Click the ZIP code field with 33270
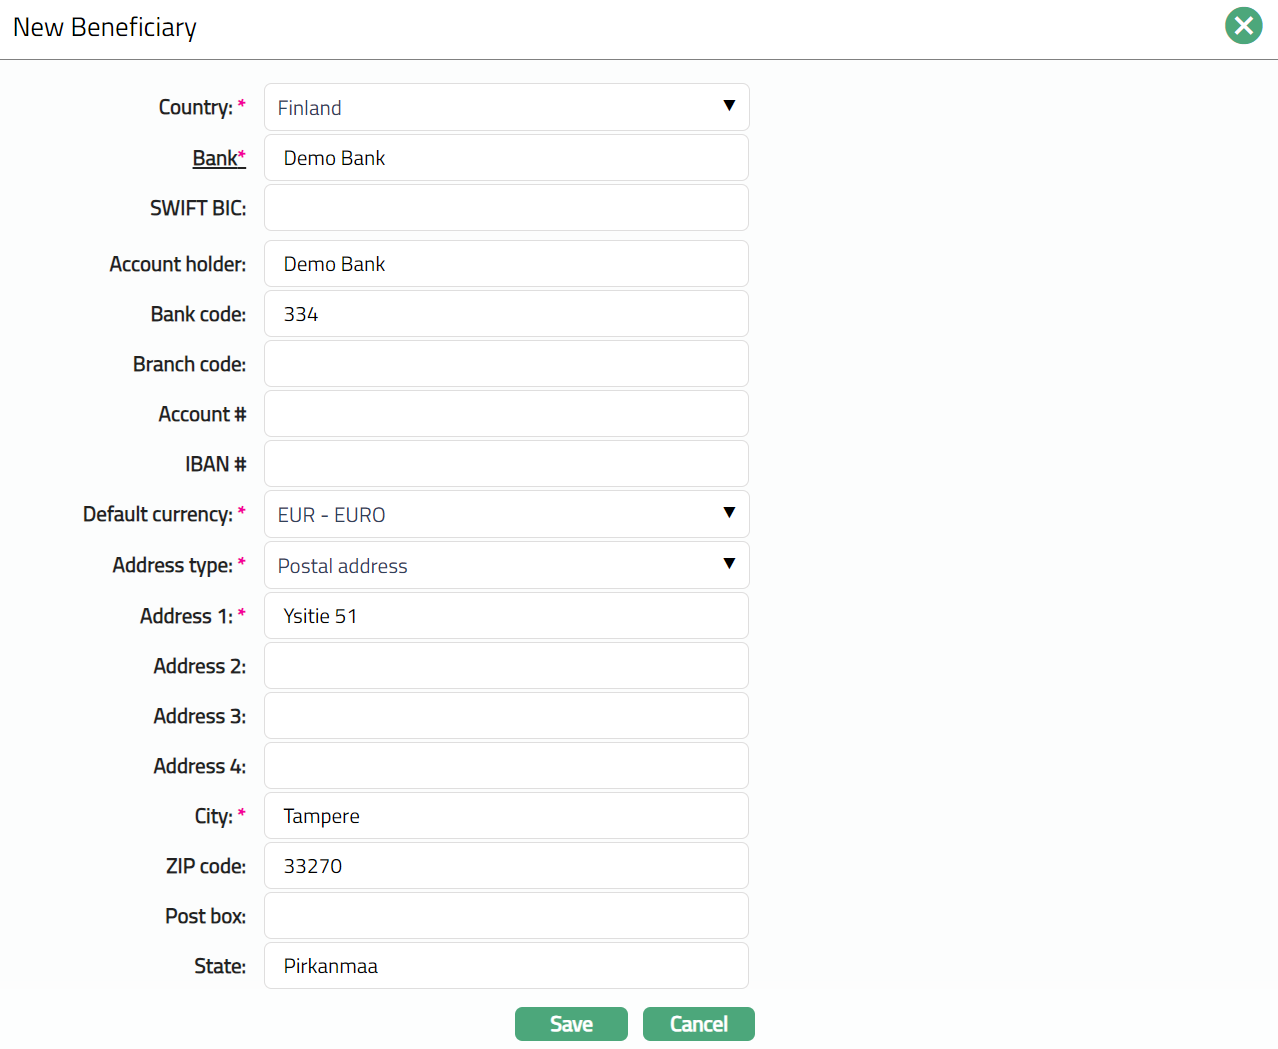The height and width of the screenshot is (1049, 1278). point(506,866)
